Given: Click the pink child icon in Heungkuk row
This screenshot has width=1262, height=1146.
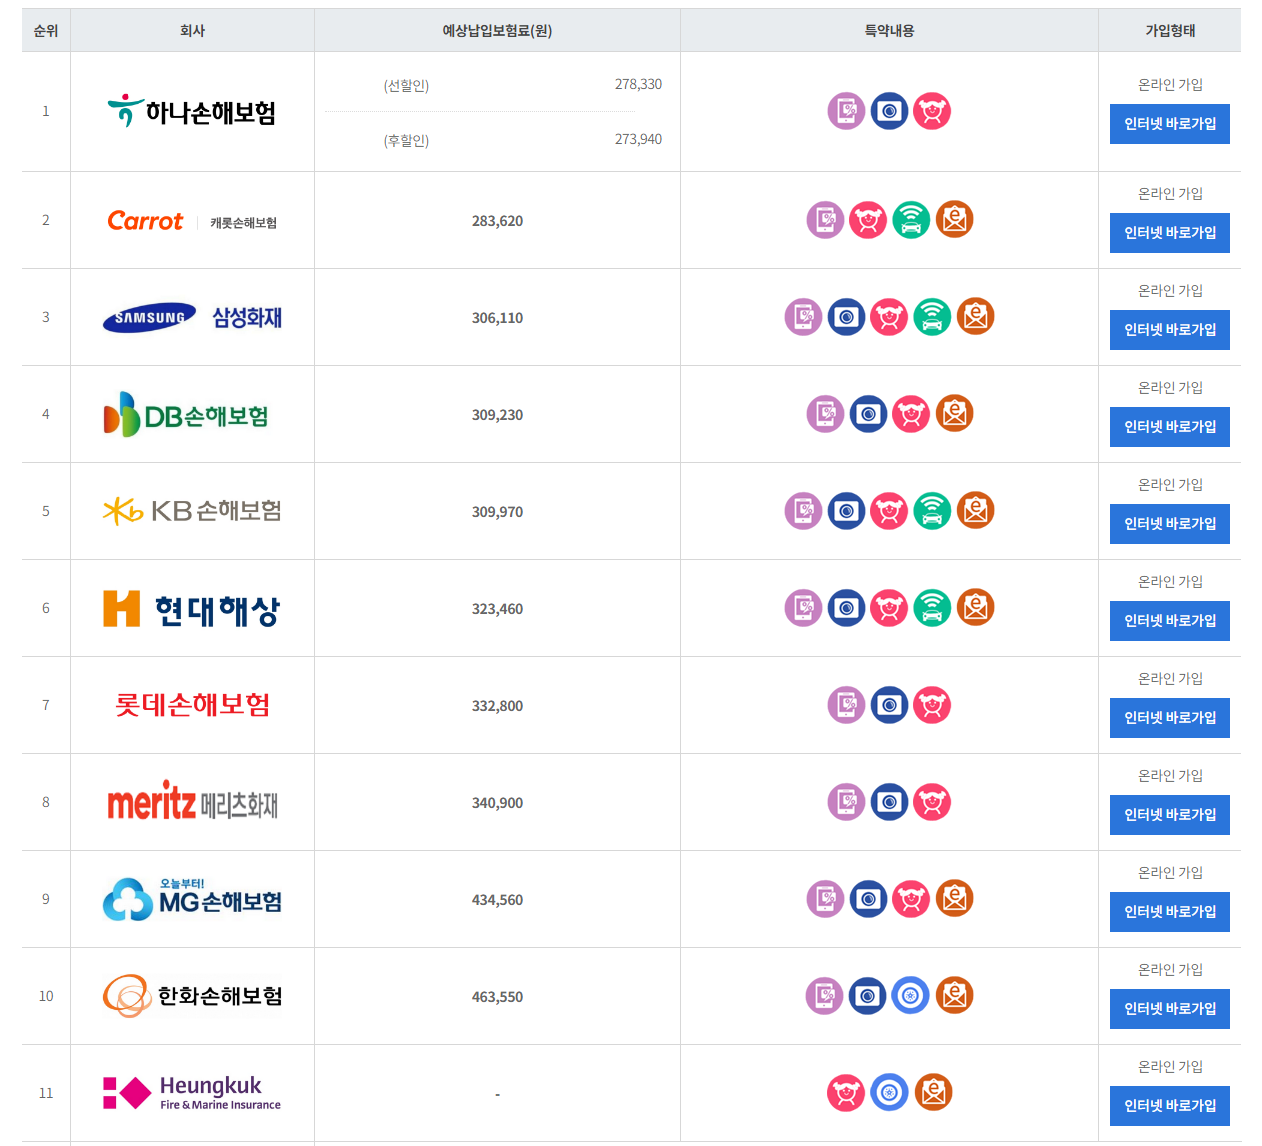Looking at the screenshot, I should tap(846, 1093).
